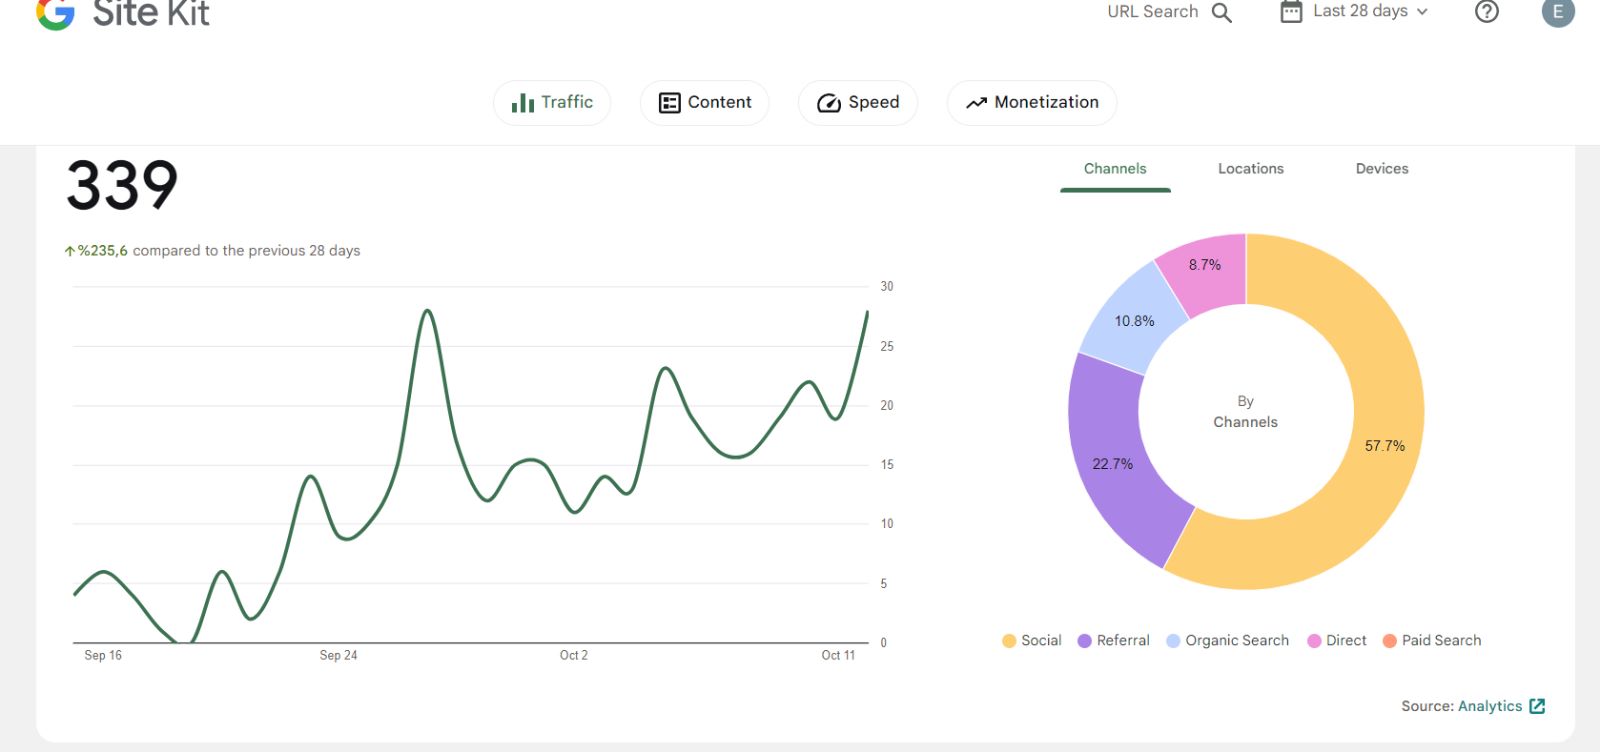Click the Social legend color dot
This screenshot has width=1600, height=752.
tap(1009, 641)
